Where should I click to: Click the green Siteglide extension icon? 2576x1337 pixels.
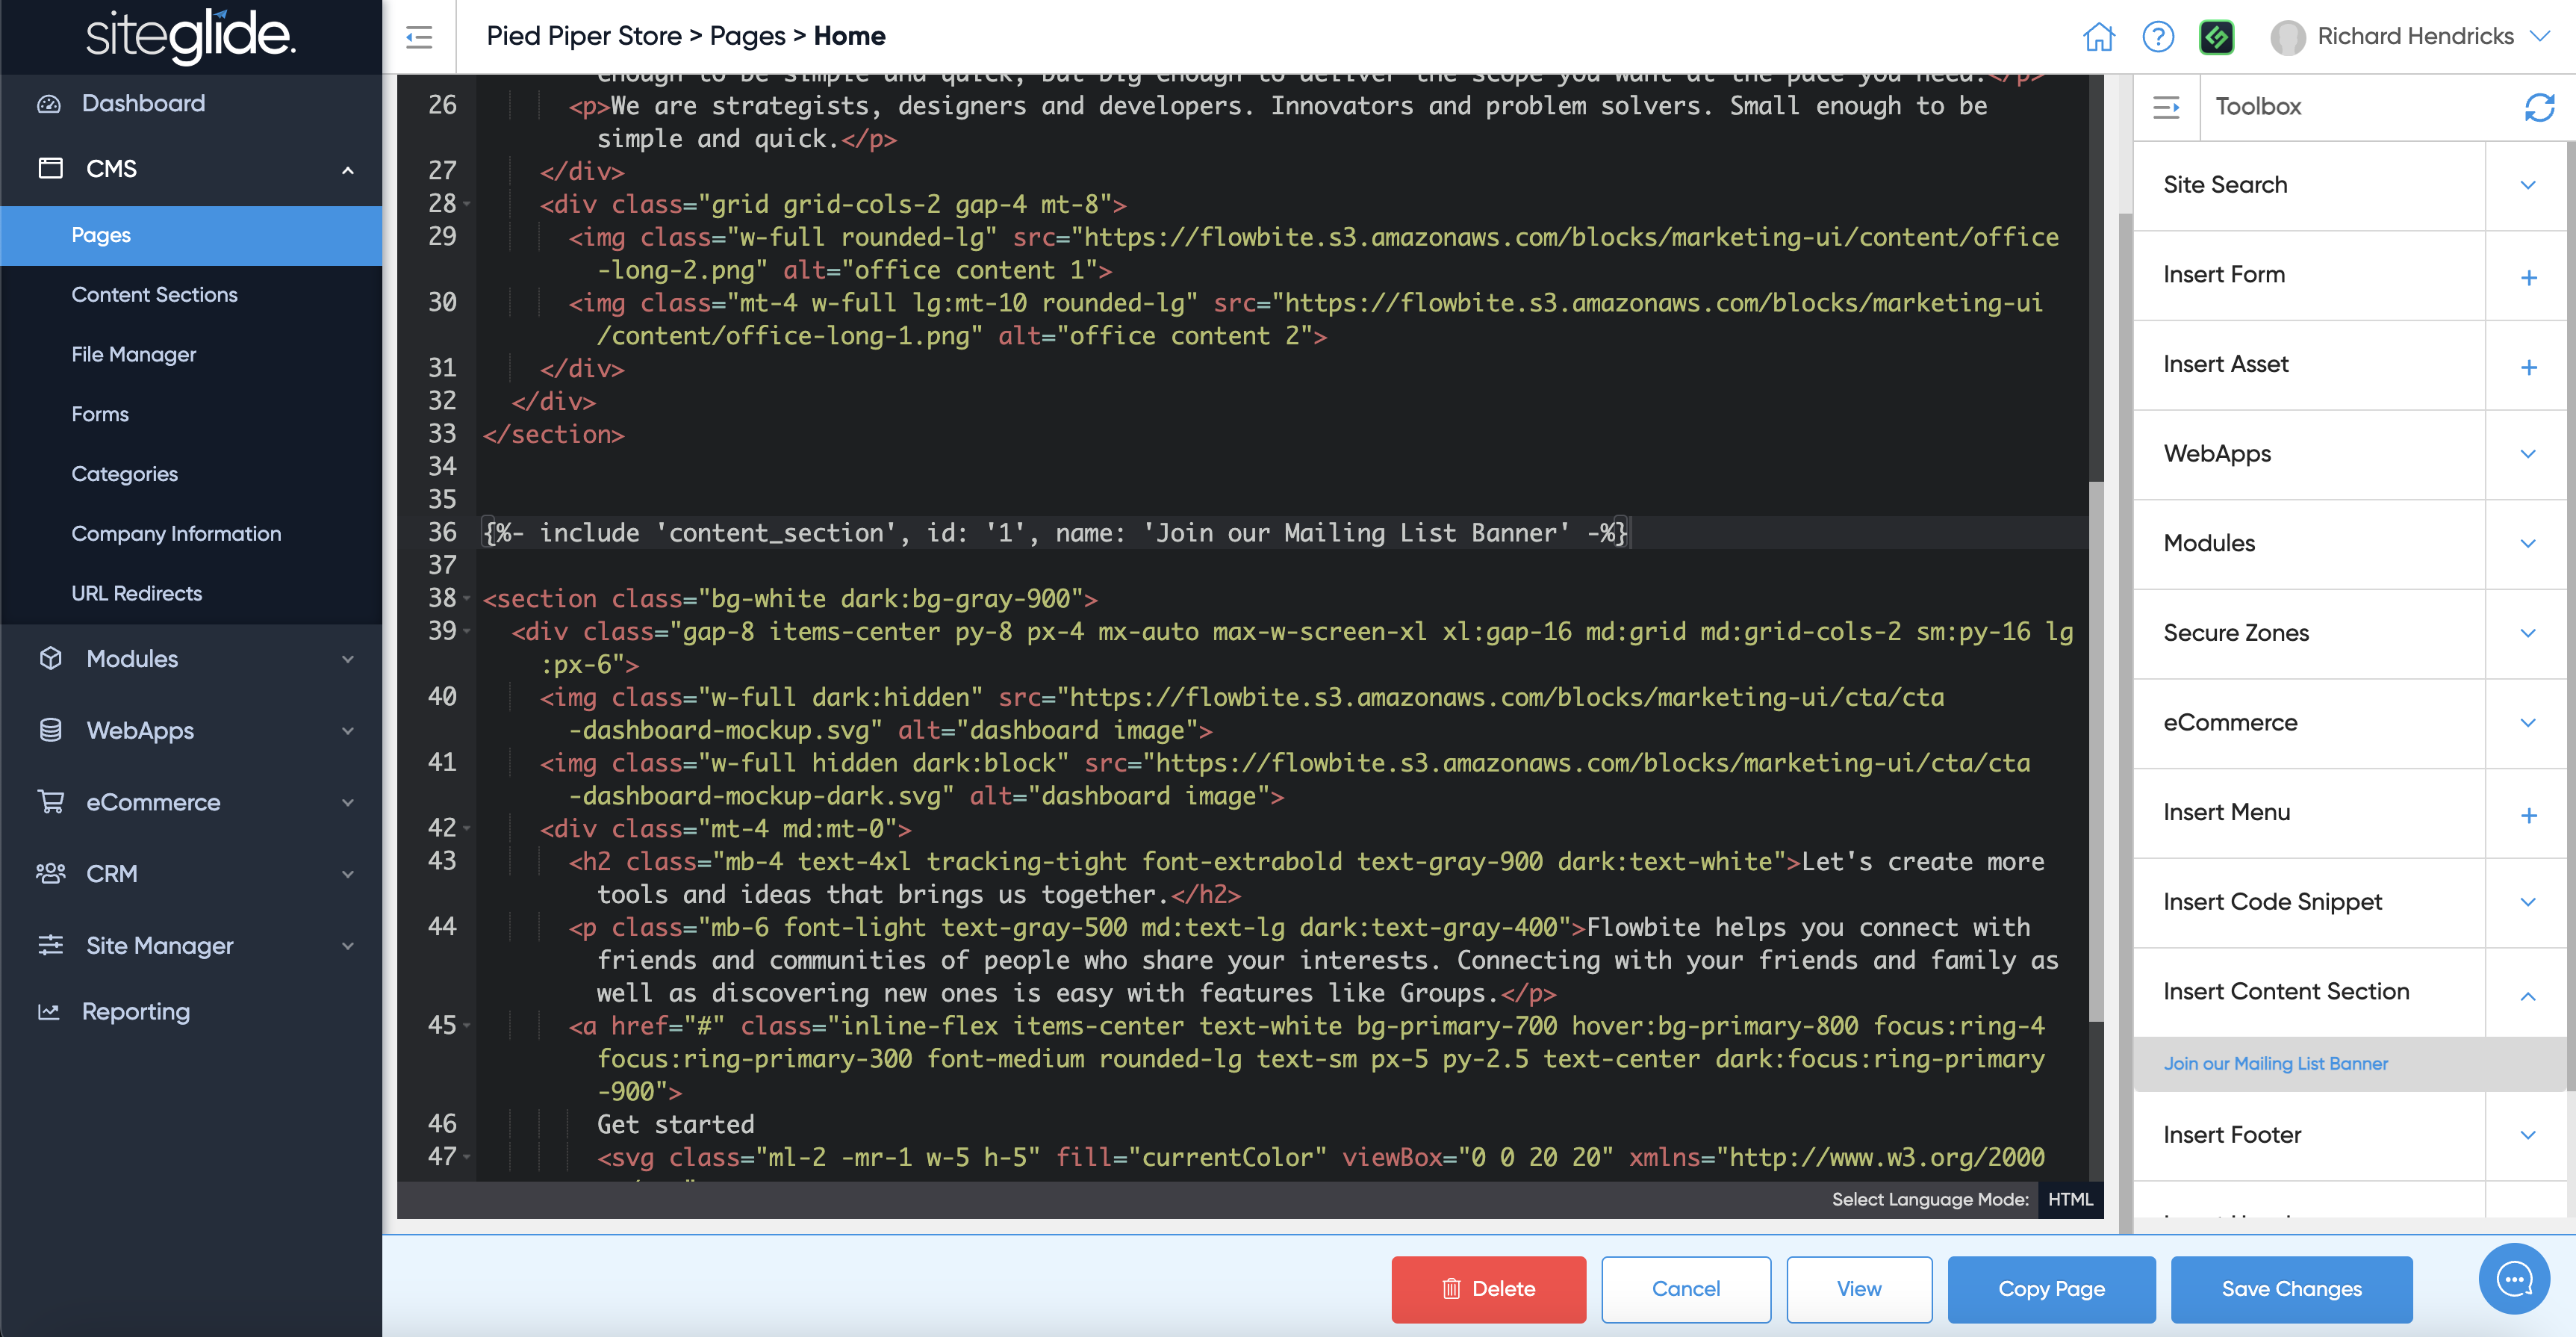click(2216, 37)
